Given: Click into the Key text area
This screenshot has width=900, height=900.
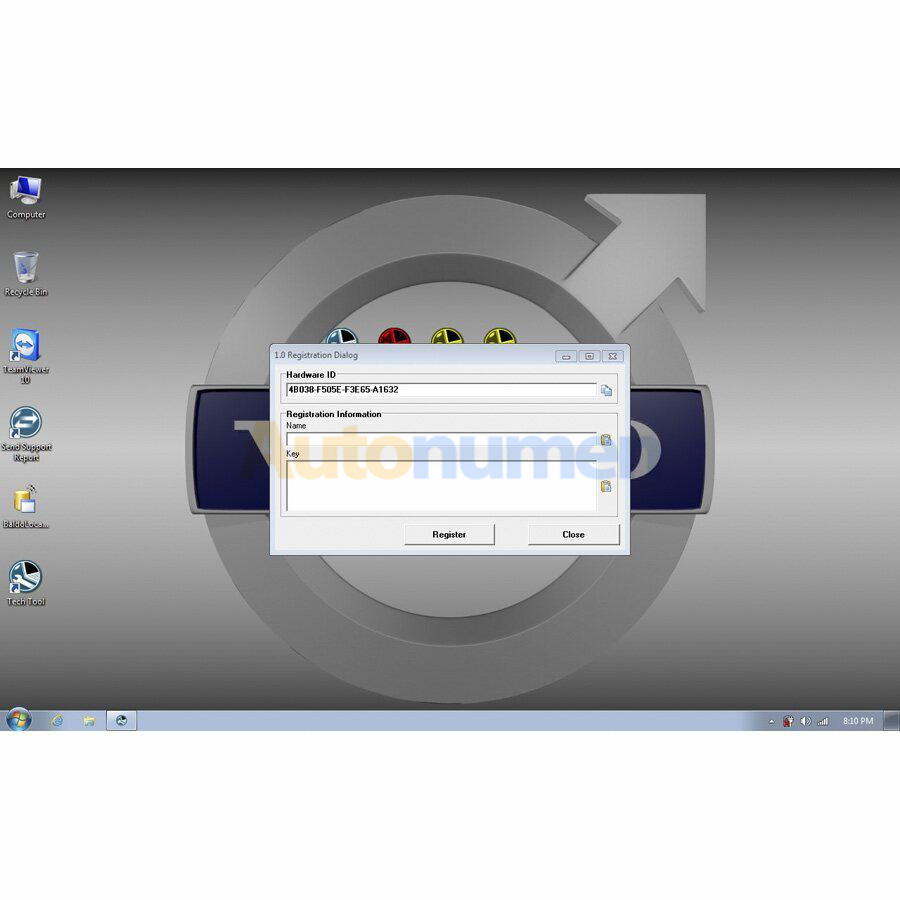Looking at the screenshot, I should point(441,486).
